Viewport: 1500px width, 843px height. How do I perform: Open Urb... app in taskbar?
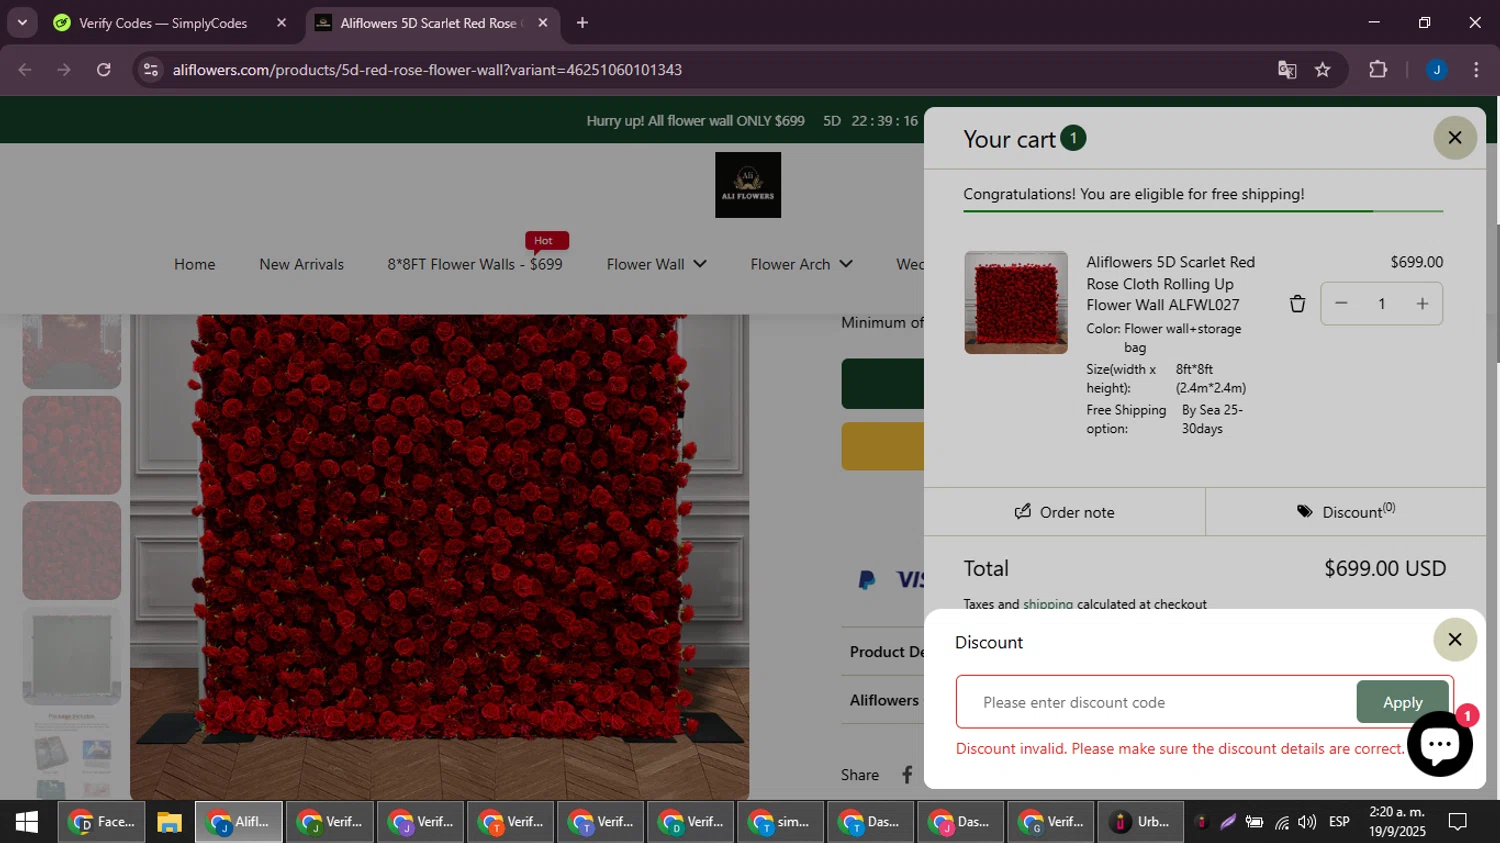click(1140, 822)
